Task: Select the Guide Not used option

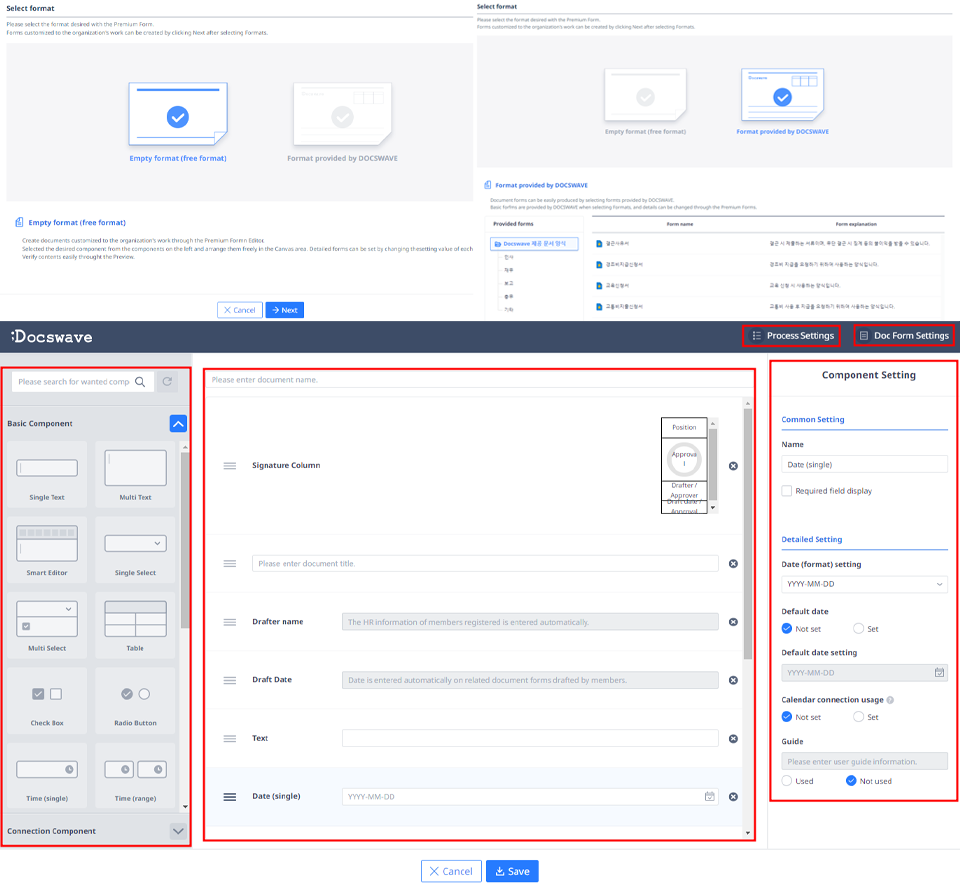Action: pyautogui.click(x=851, y=781)
